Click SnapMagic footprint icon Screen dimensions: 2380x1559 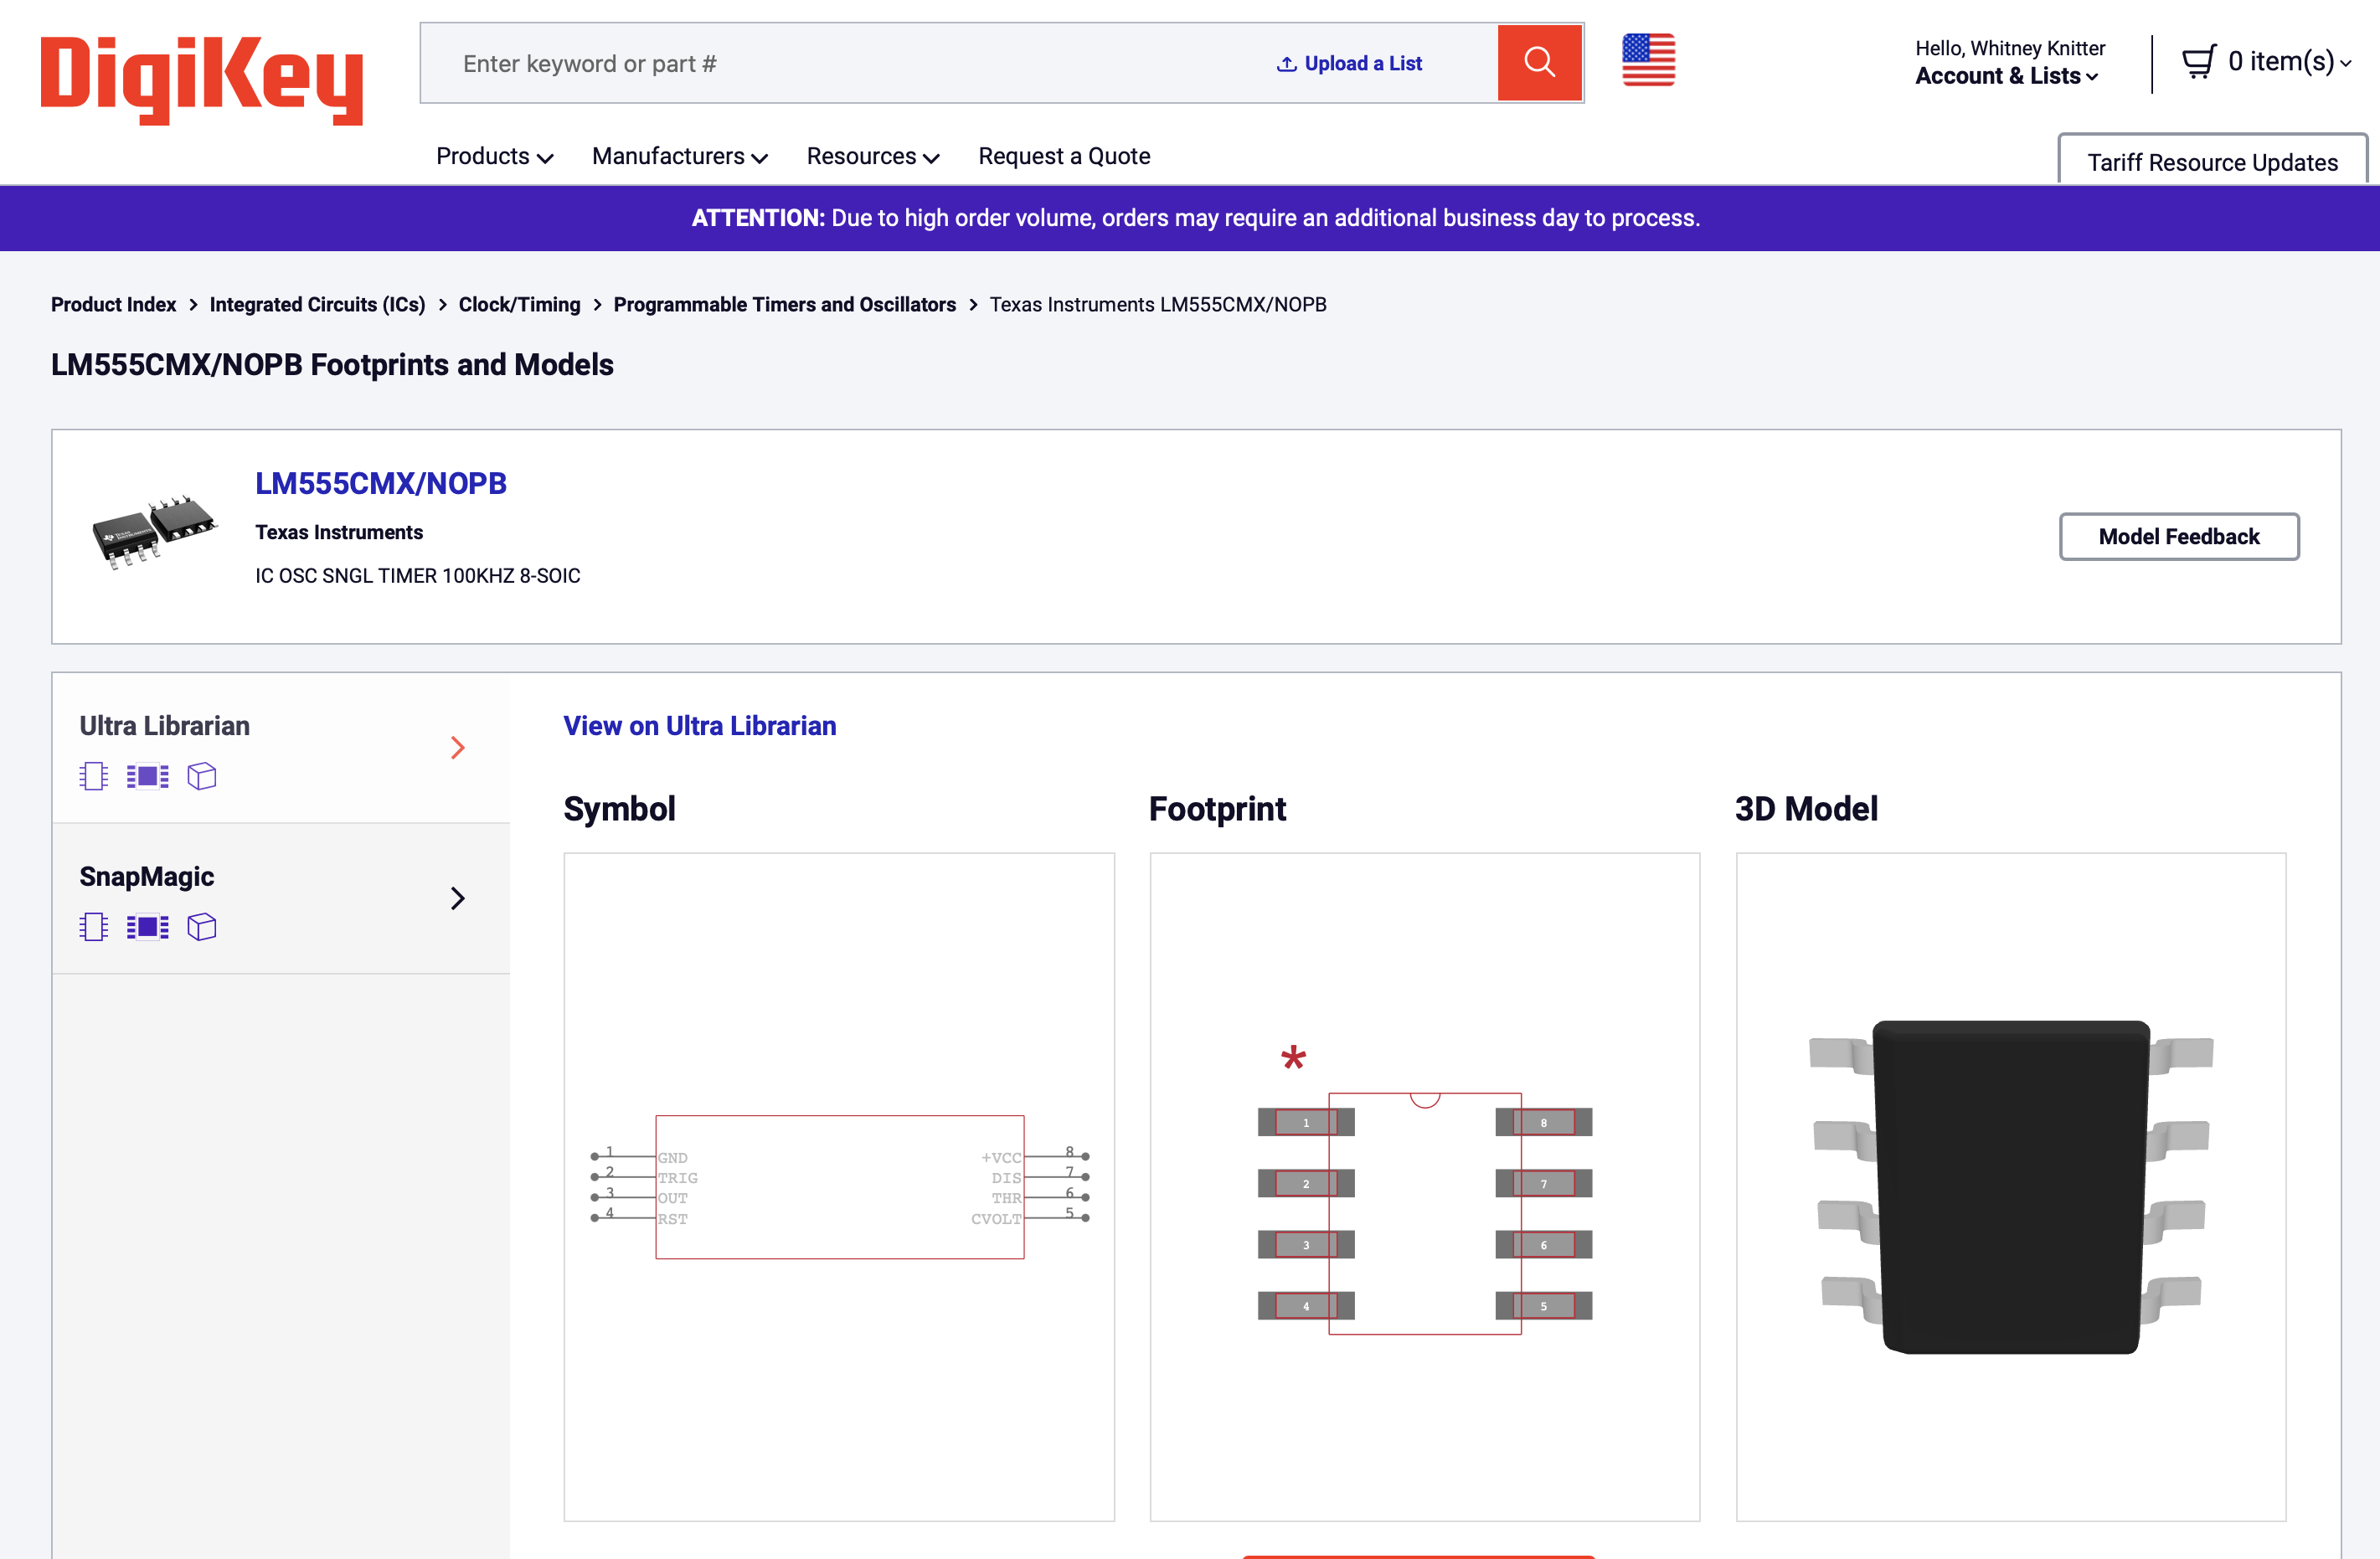(x=148, y=927)
